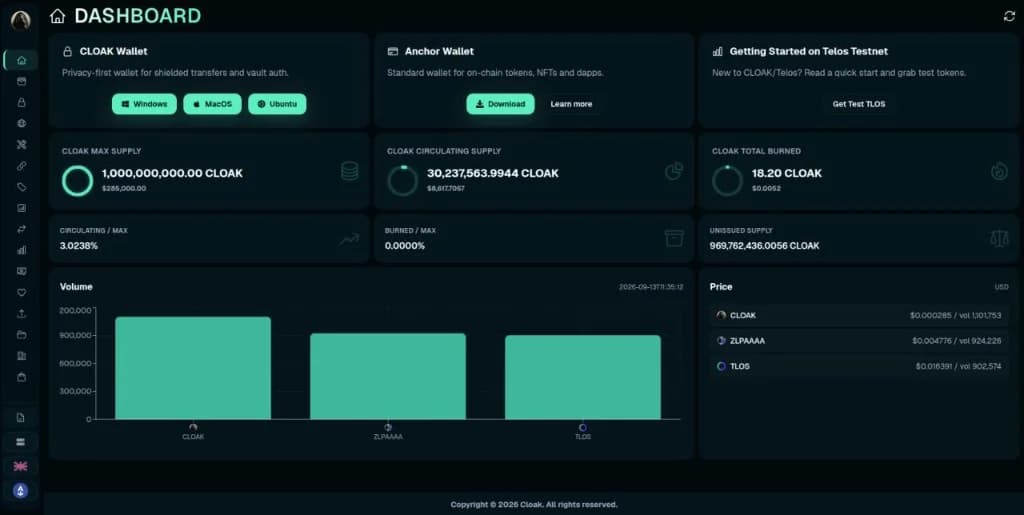The image size is (1024, 515).
Task: Download CLOAK Wallet for Ubuntu
Action: [277, 104]
